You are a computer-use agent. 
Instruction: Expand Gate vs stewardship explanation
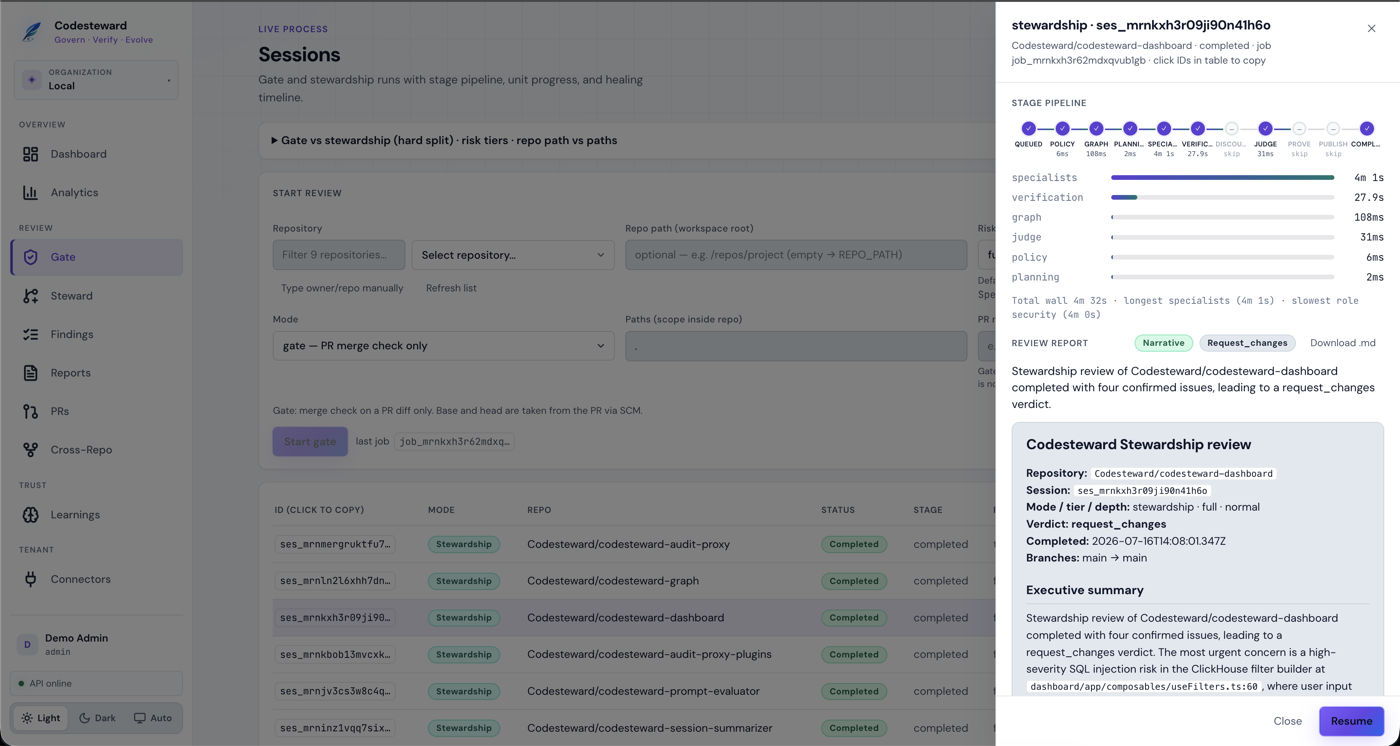point(444,141)
